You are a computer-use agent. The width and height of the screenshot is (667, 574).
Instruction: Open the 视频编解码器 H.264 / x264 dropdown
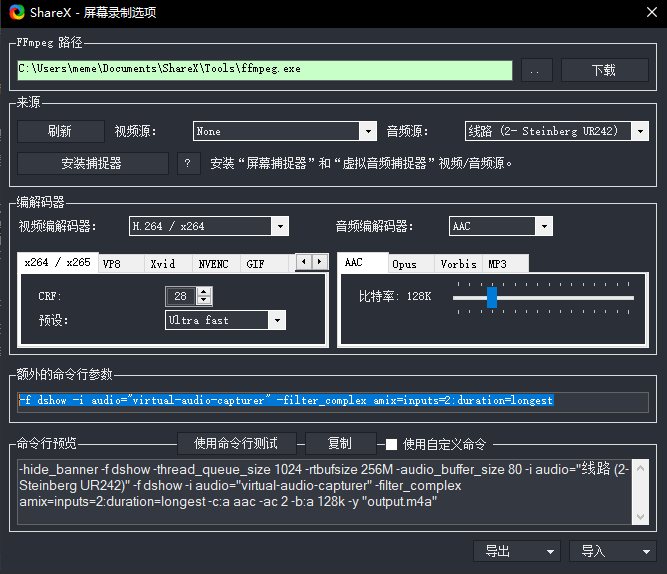pyautogui.click(x=209, y=226)
